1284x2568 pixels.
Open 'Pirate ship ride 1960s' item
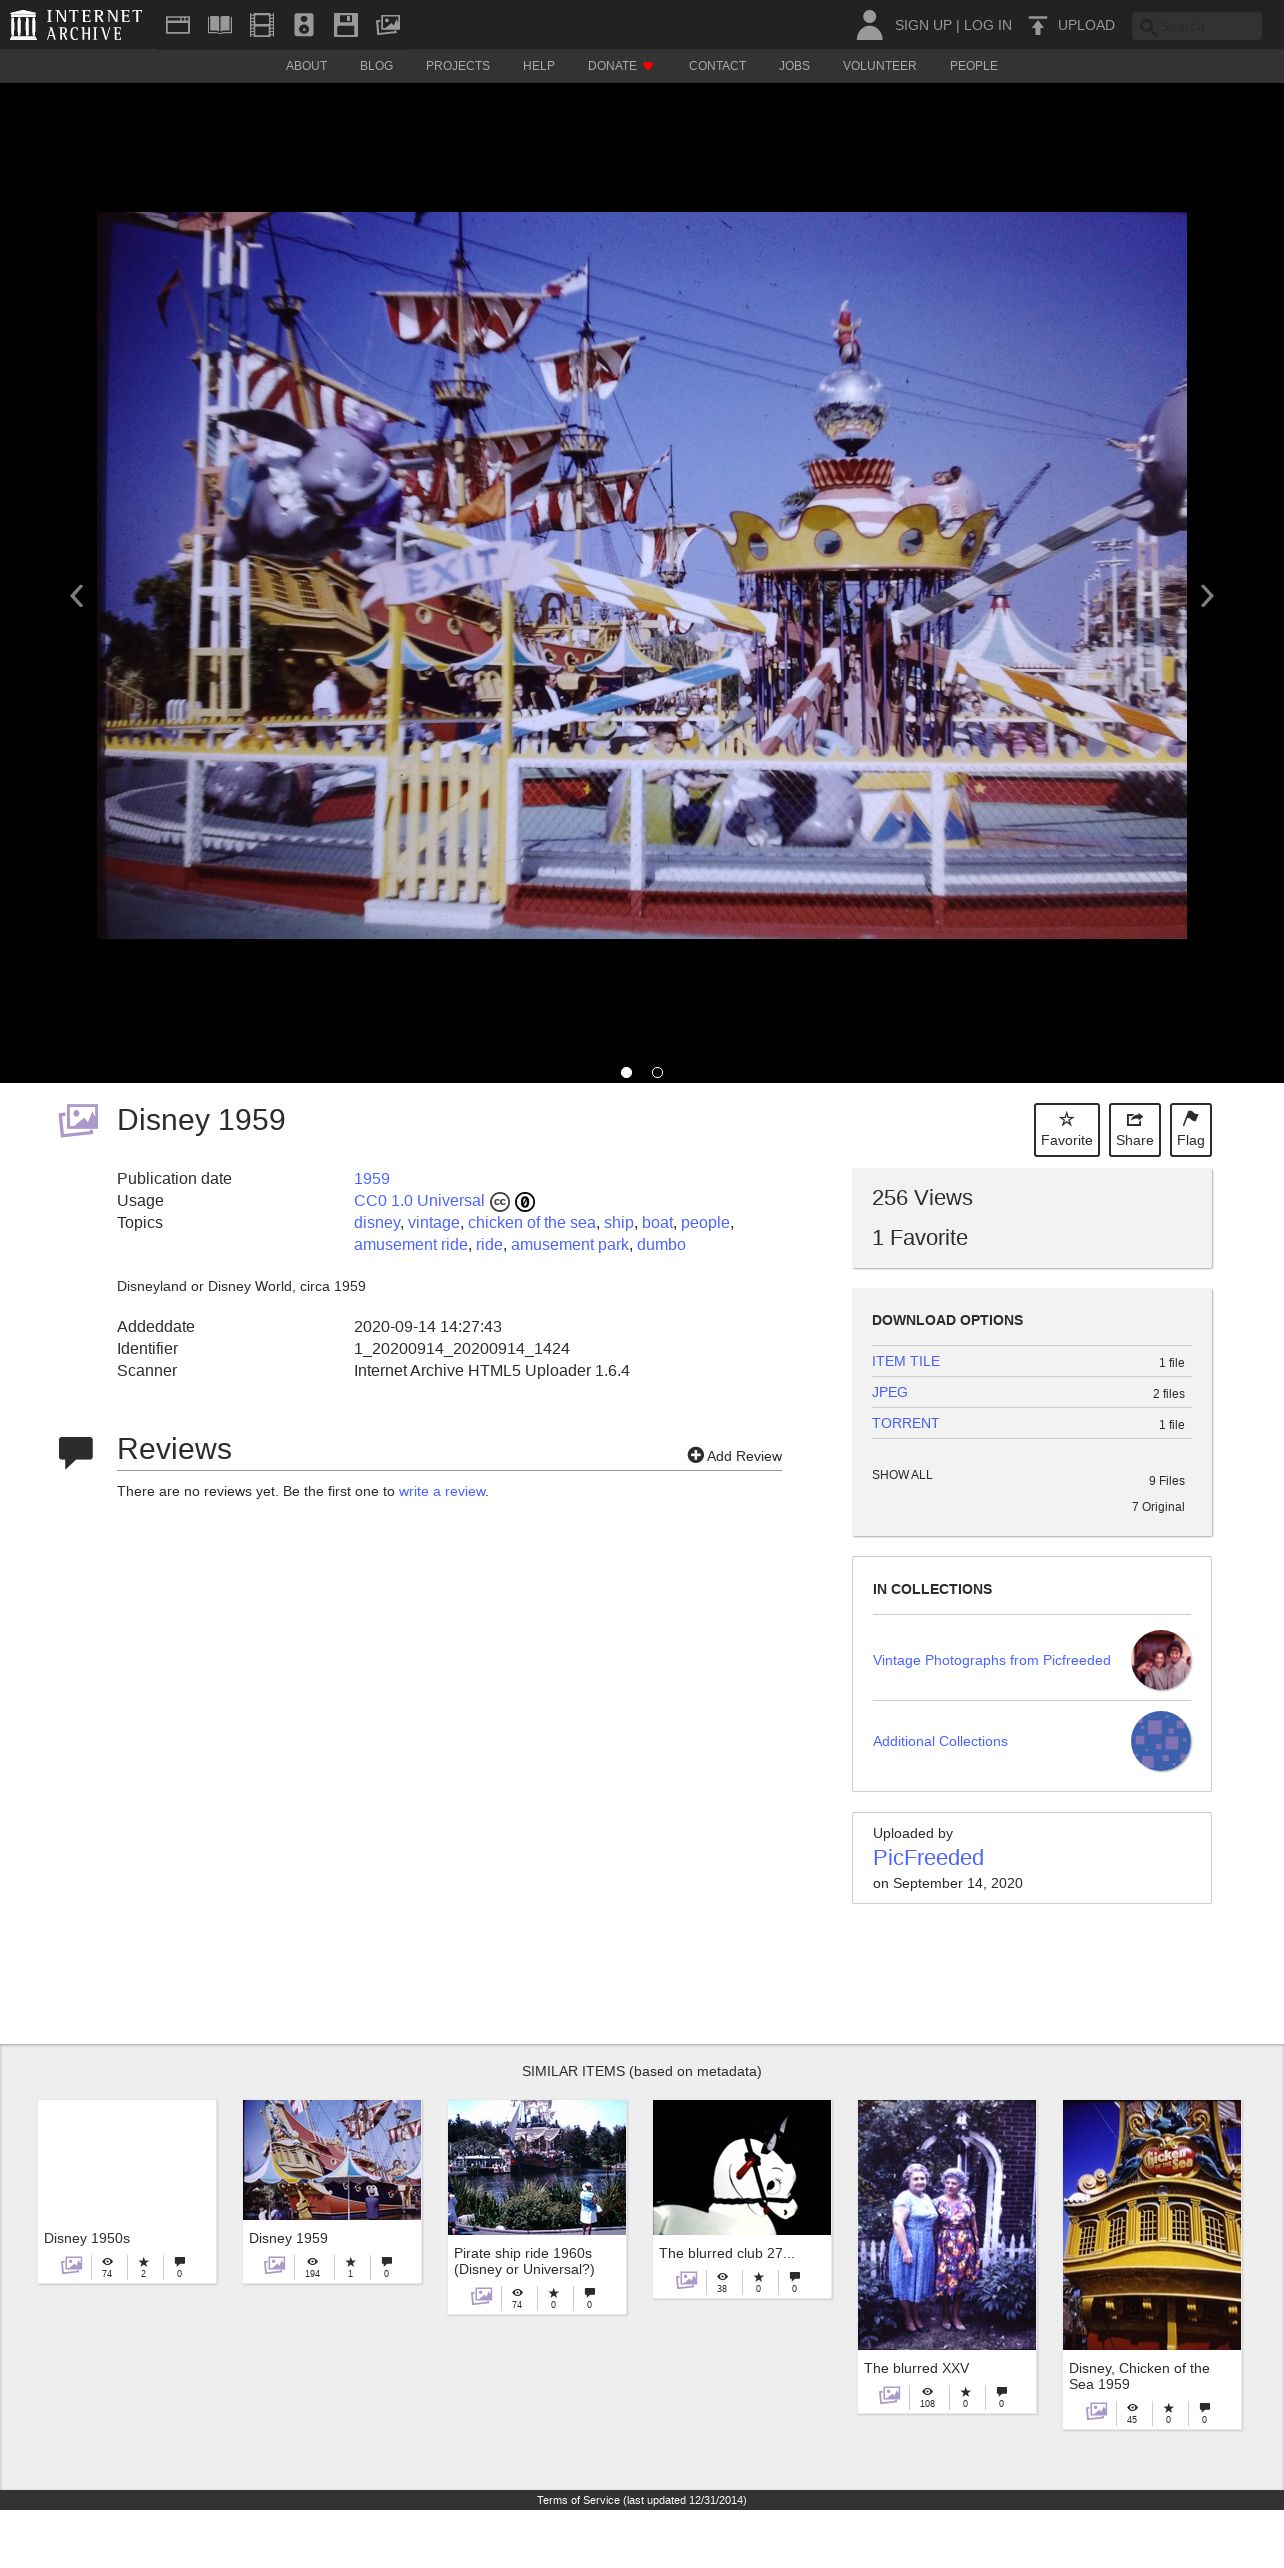pos(537,2205)
